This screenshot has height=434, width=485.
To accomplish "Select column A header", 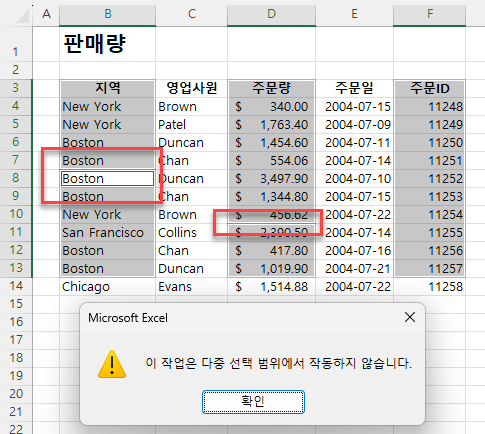I will [x=46, y=14].
